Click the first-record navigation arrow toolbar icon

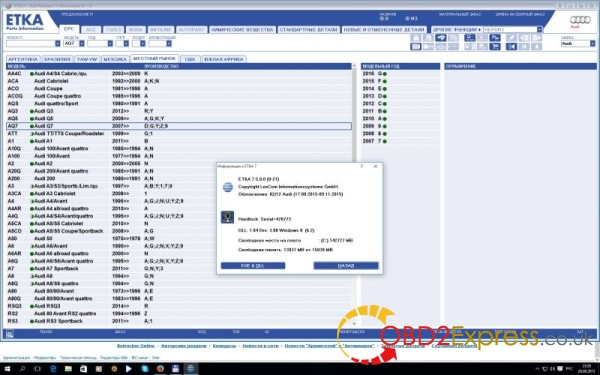click(x=511, y=47)
